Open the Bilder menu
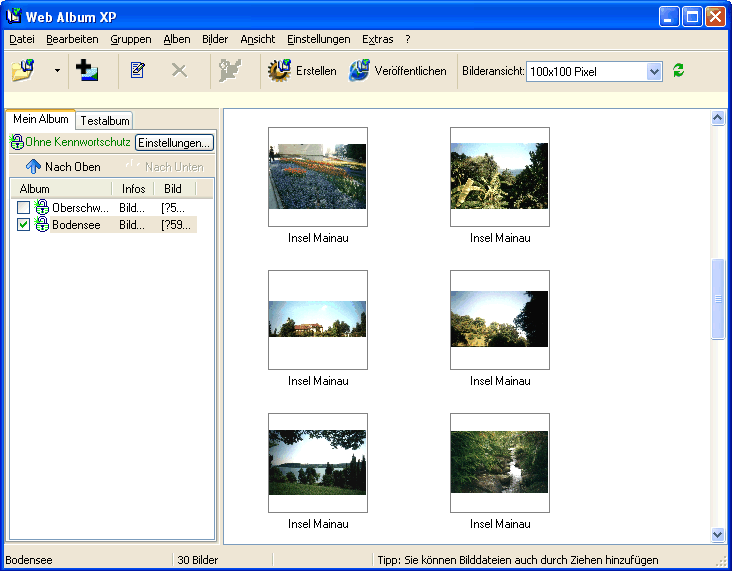This screenshot has width=732, height=571. (215, 39)
